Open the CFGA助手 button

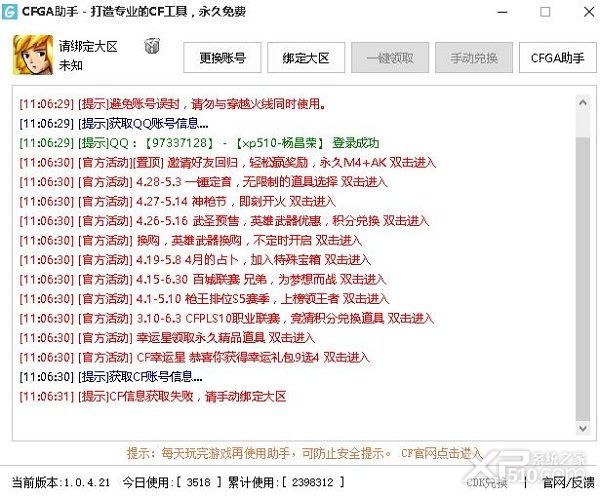coord(558,58)
